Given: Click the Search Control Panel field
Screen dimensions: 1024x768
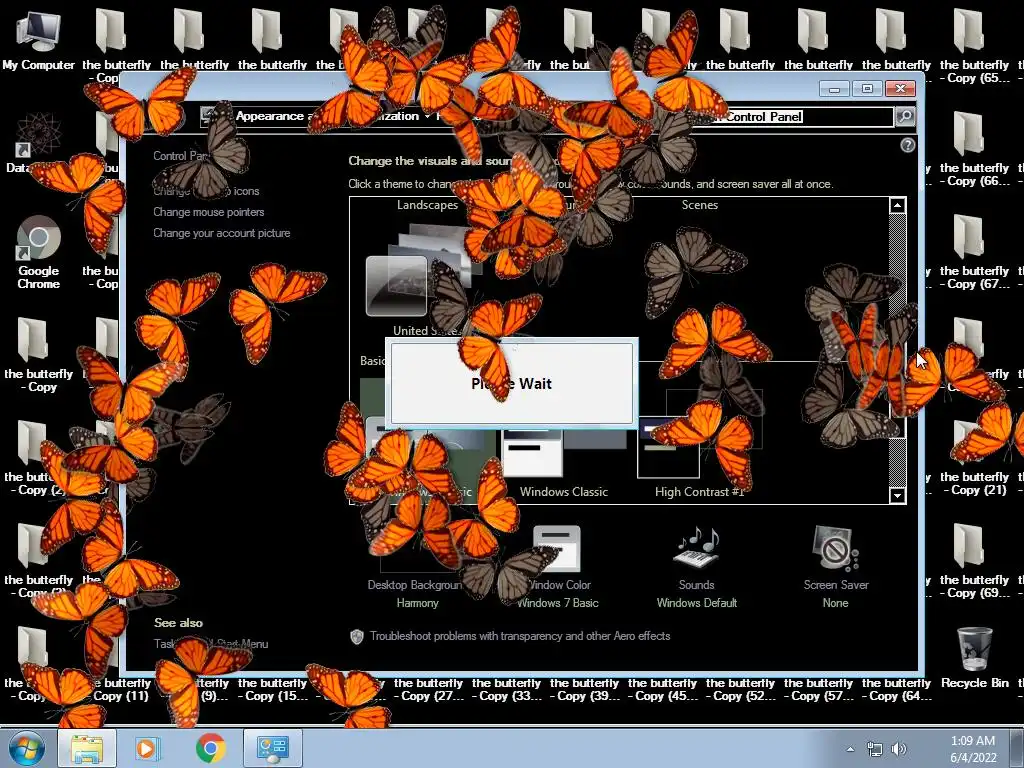Looking at the screenshot, I should pos(792,116).
